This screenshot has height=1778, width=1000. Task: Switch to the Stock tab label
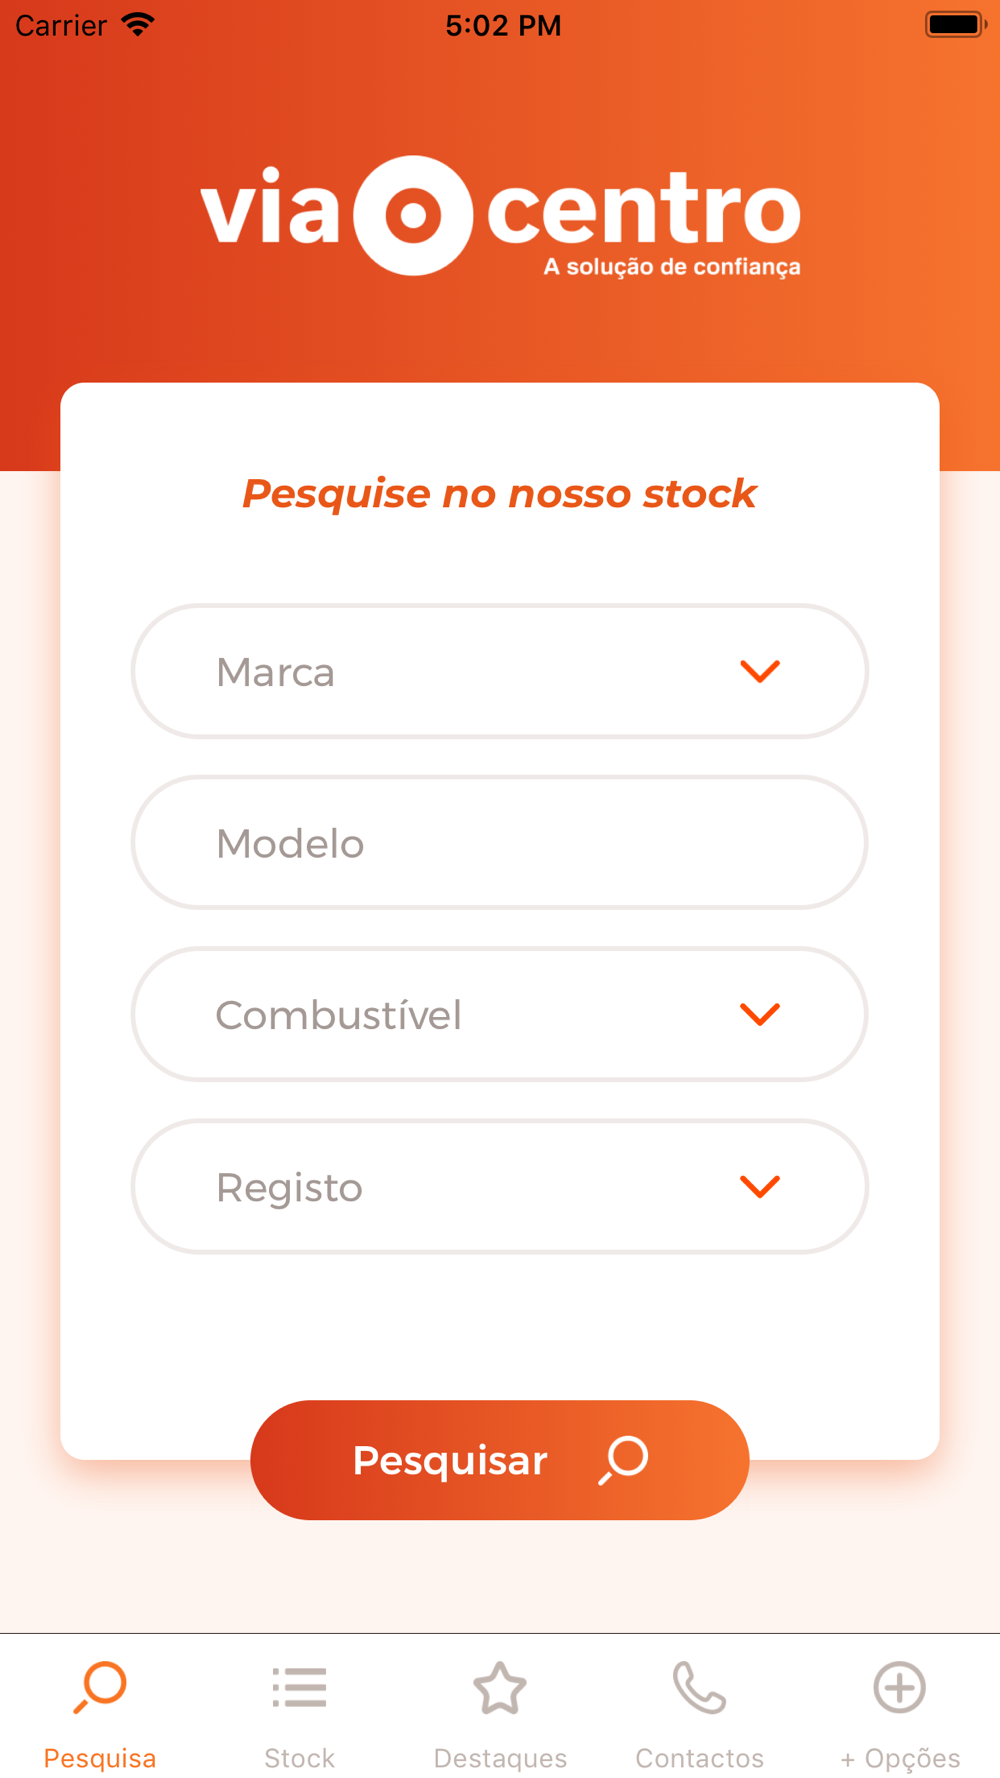[x=299, y=1758]
